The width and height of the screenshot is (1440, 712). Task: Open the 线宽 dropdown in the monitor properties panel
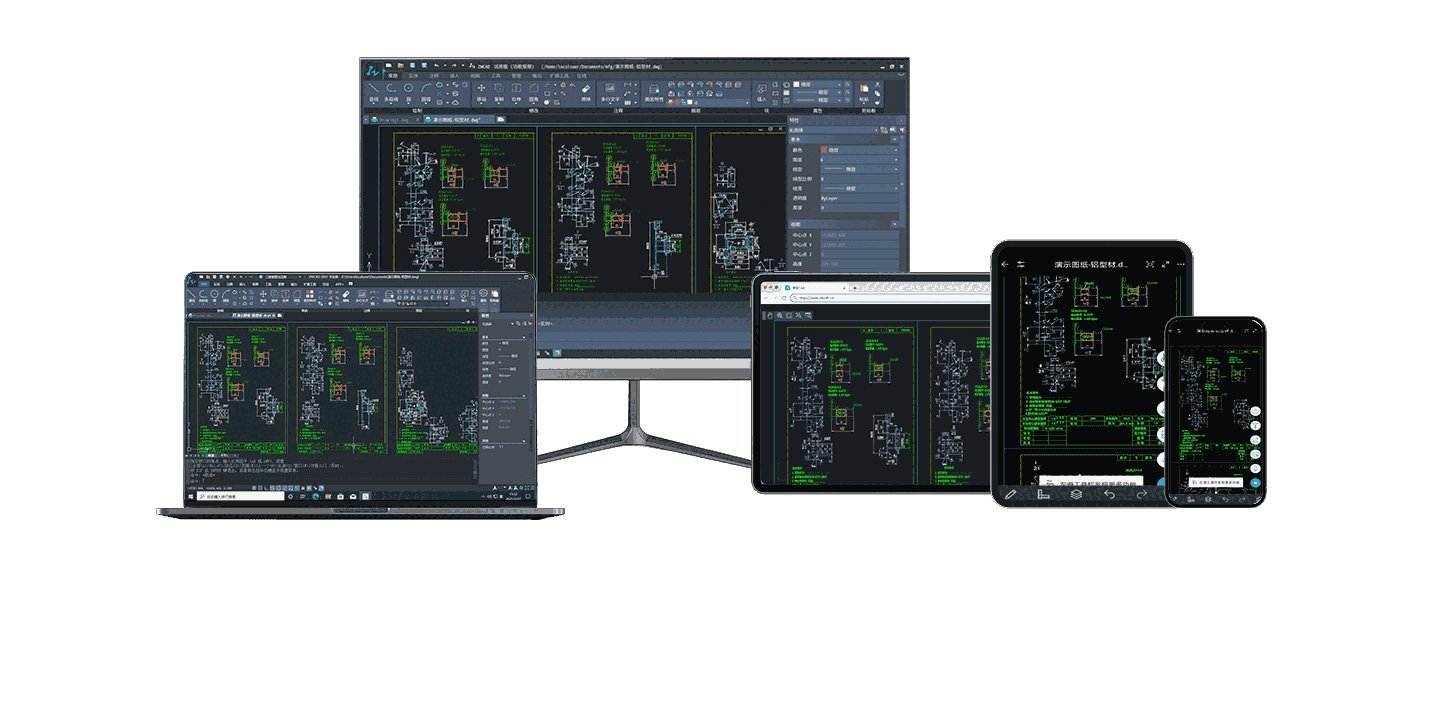pyautogui.click(x=859, y=189)
